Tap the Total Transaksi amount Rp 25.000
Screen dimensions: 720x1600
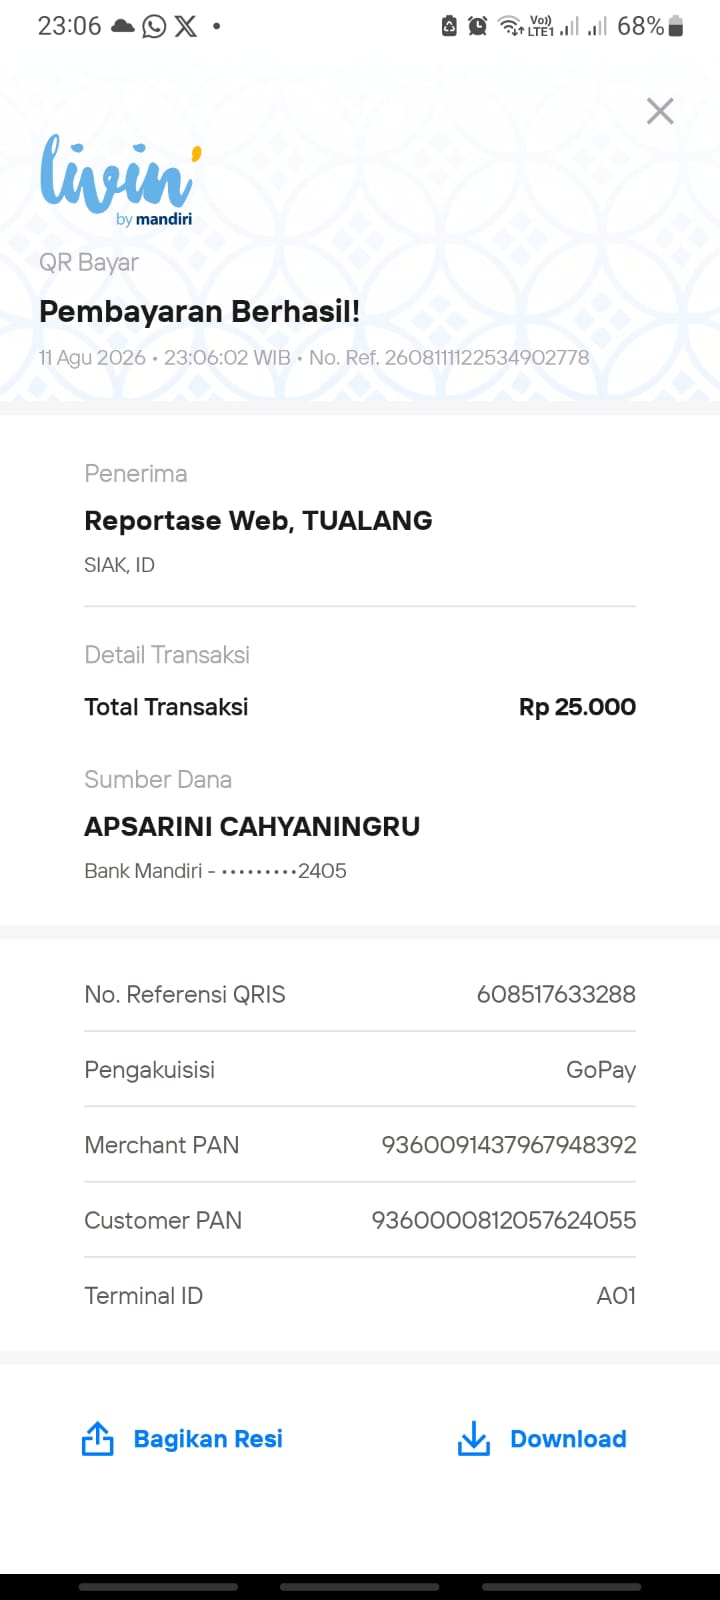pyautogui.click(x=577, y=707)
